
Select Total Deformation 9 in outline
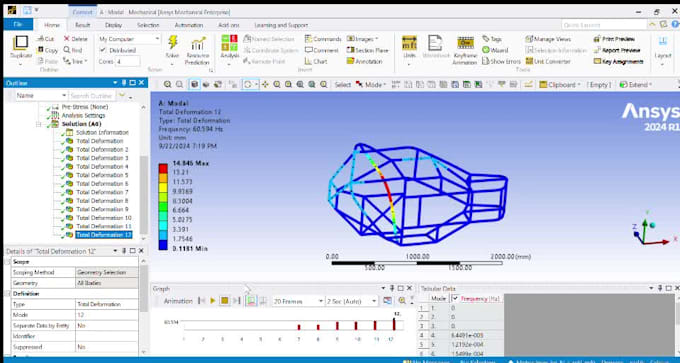click(102, 209)
